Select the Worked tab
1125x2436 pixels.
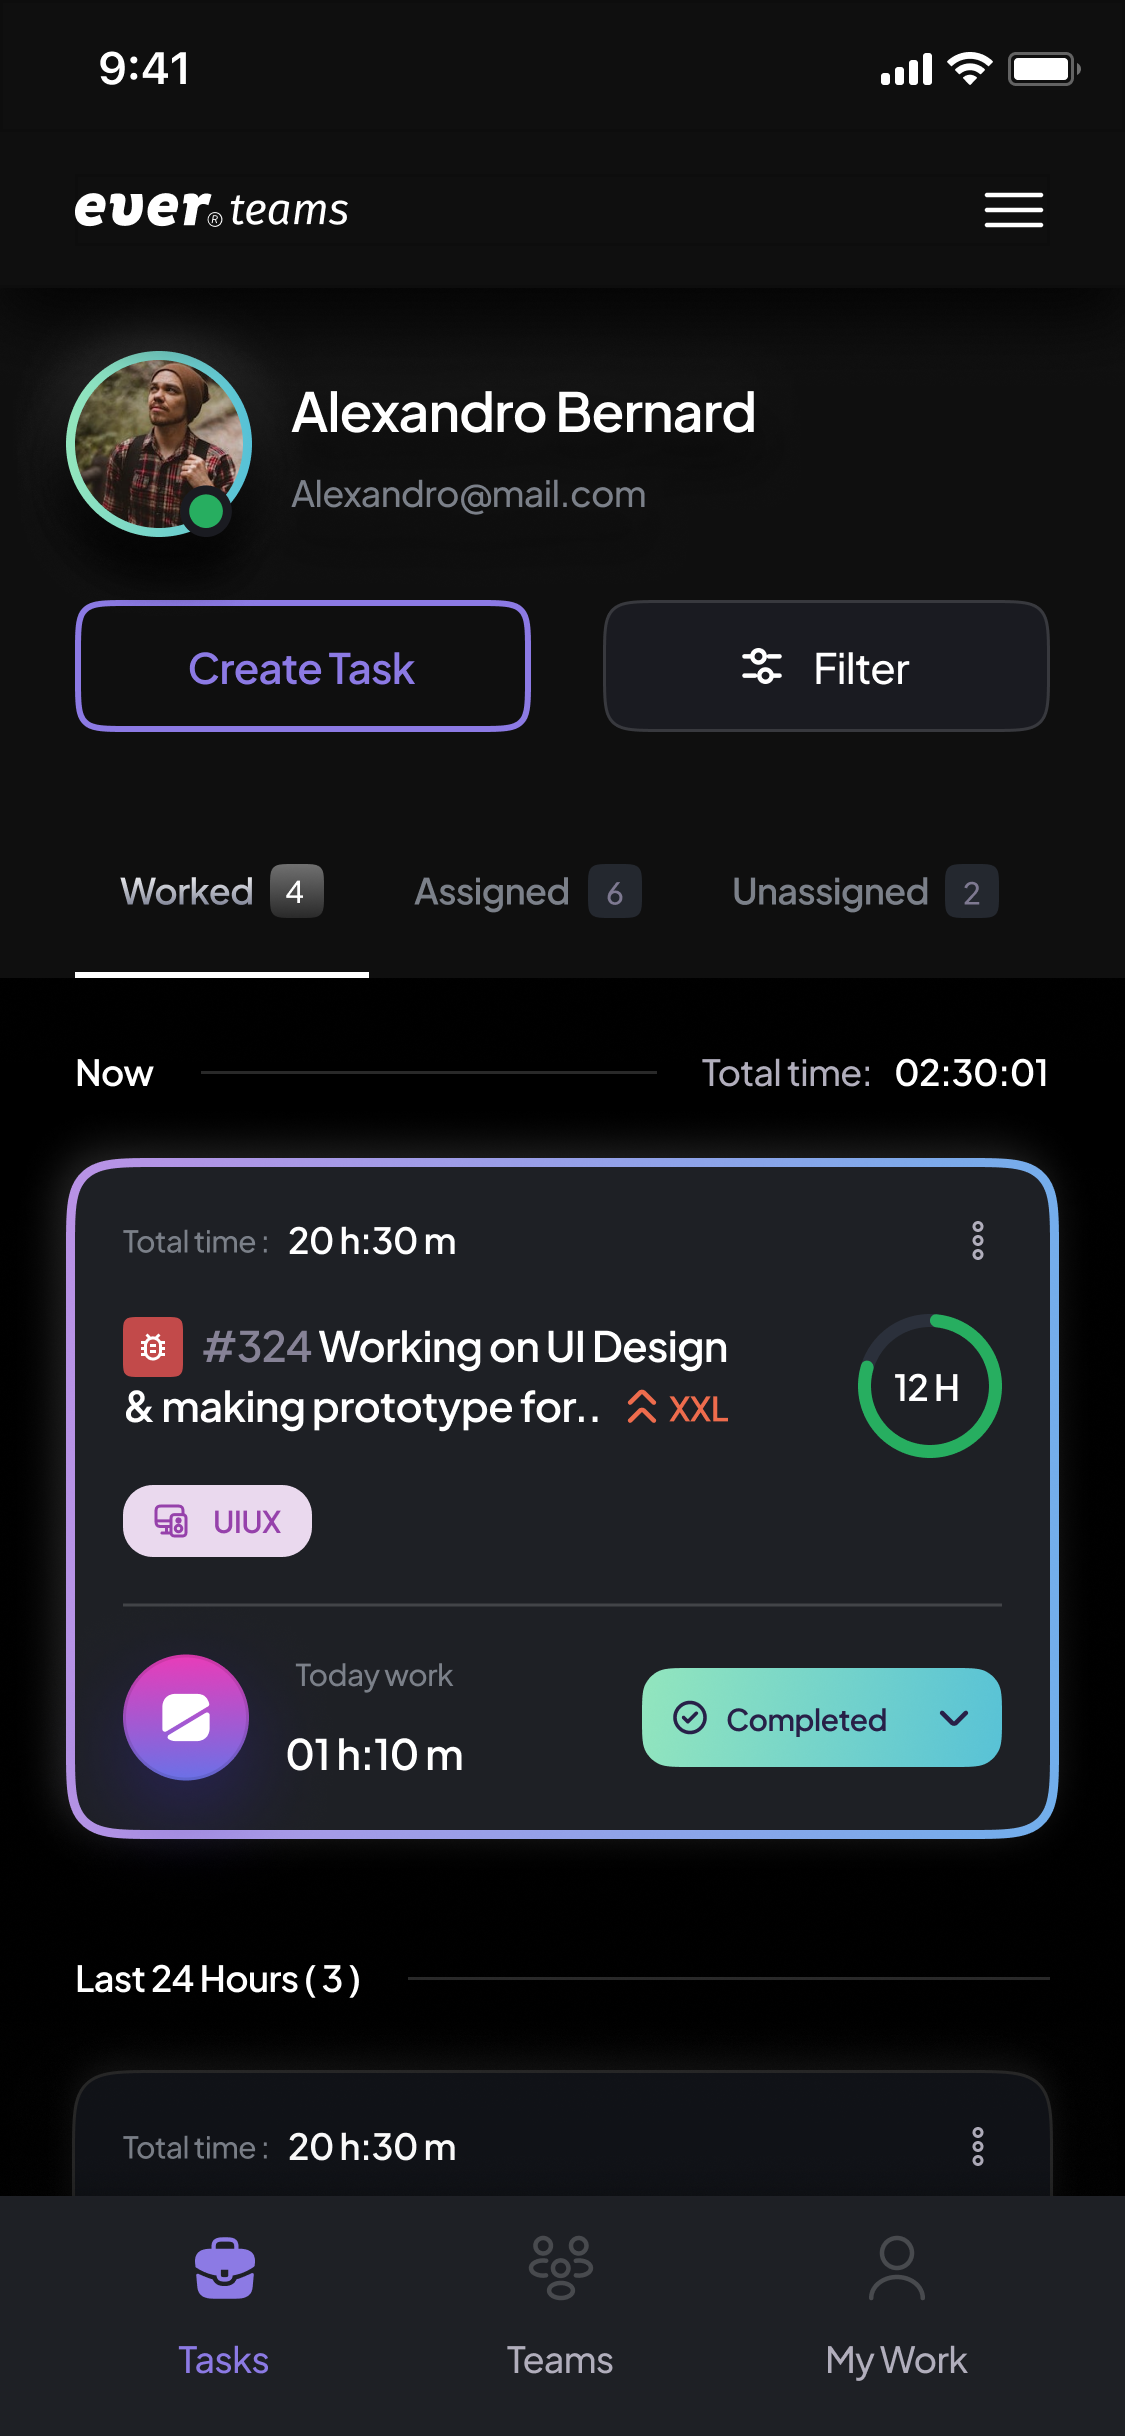point(221,892)
